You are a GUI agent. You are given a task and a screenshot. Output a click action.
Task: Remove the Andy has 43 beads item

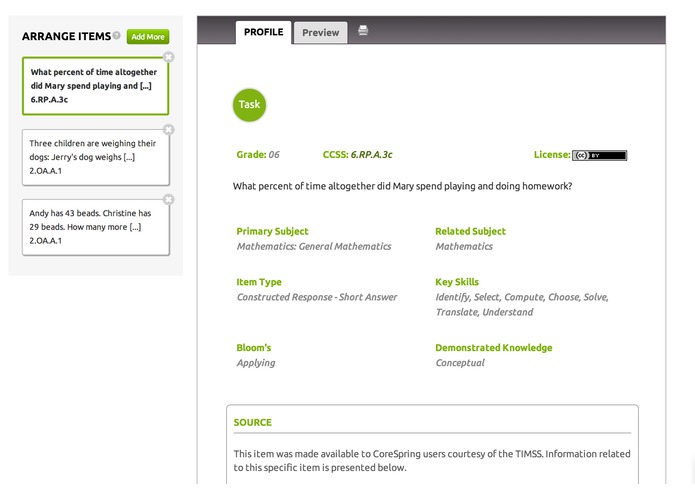[x=168, y=199]
